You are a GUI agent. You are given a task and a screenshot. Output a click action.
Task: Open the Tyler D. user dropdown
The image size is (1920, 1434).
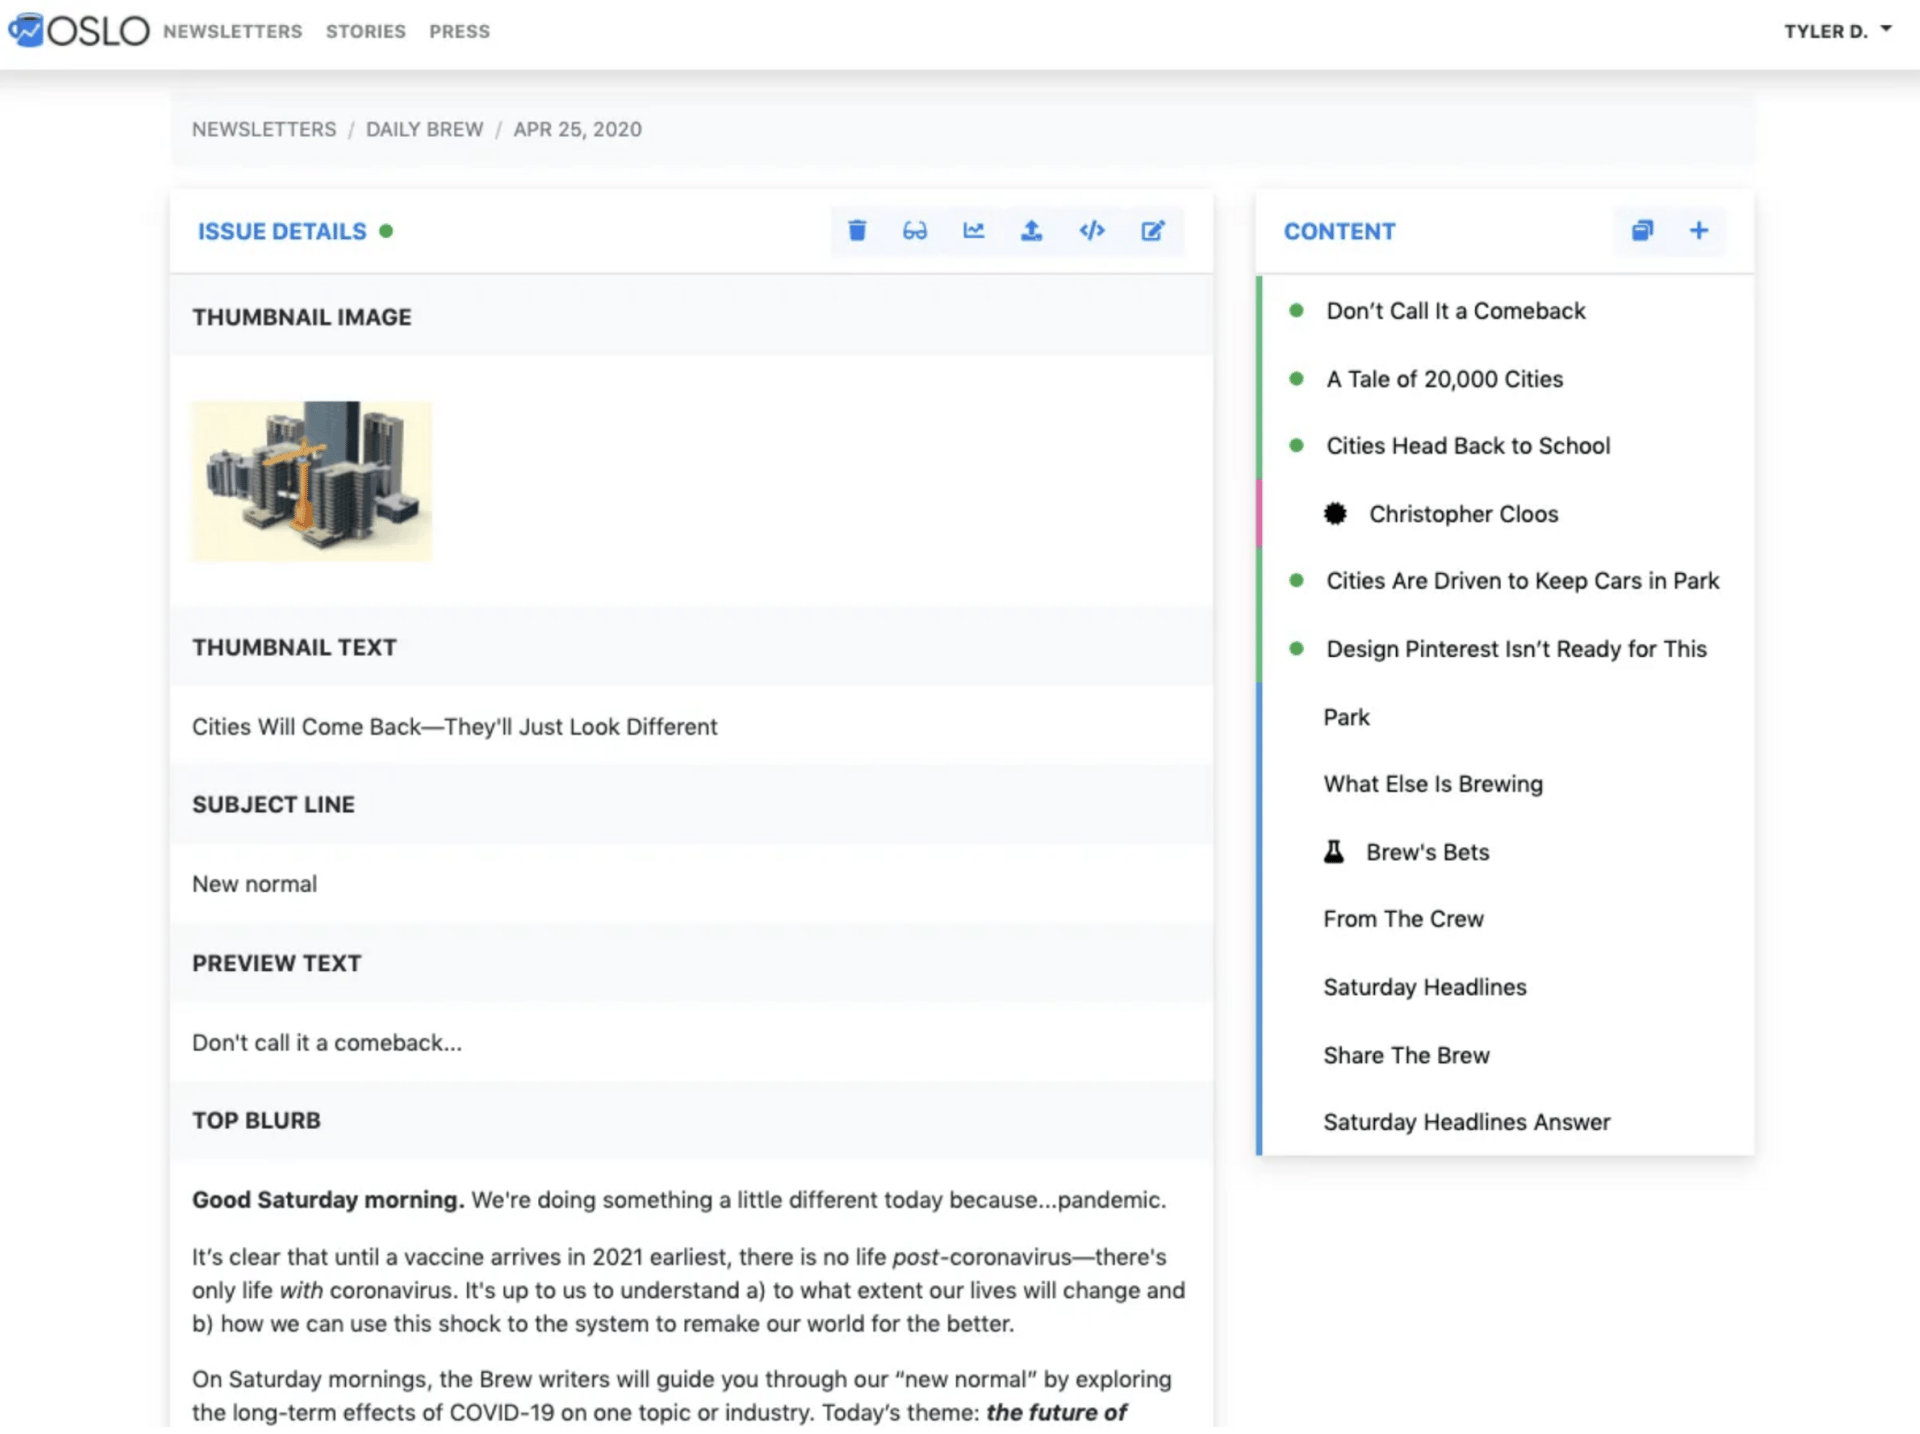[1837, 31]
